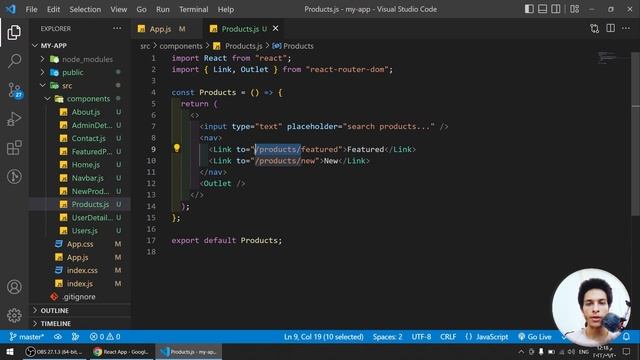Toggle the bottom Panel visibility

pyautogui.click(x=542, y=9)
